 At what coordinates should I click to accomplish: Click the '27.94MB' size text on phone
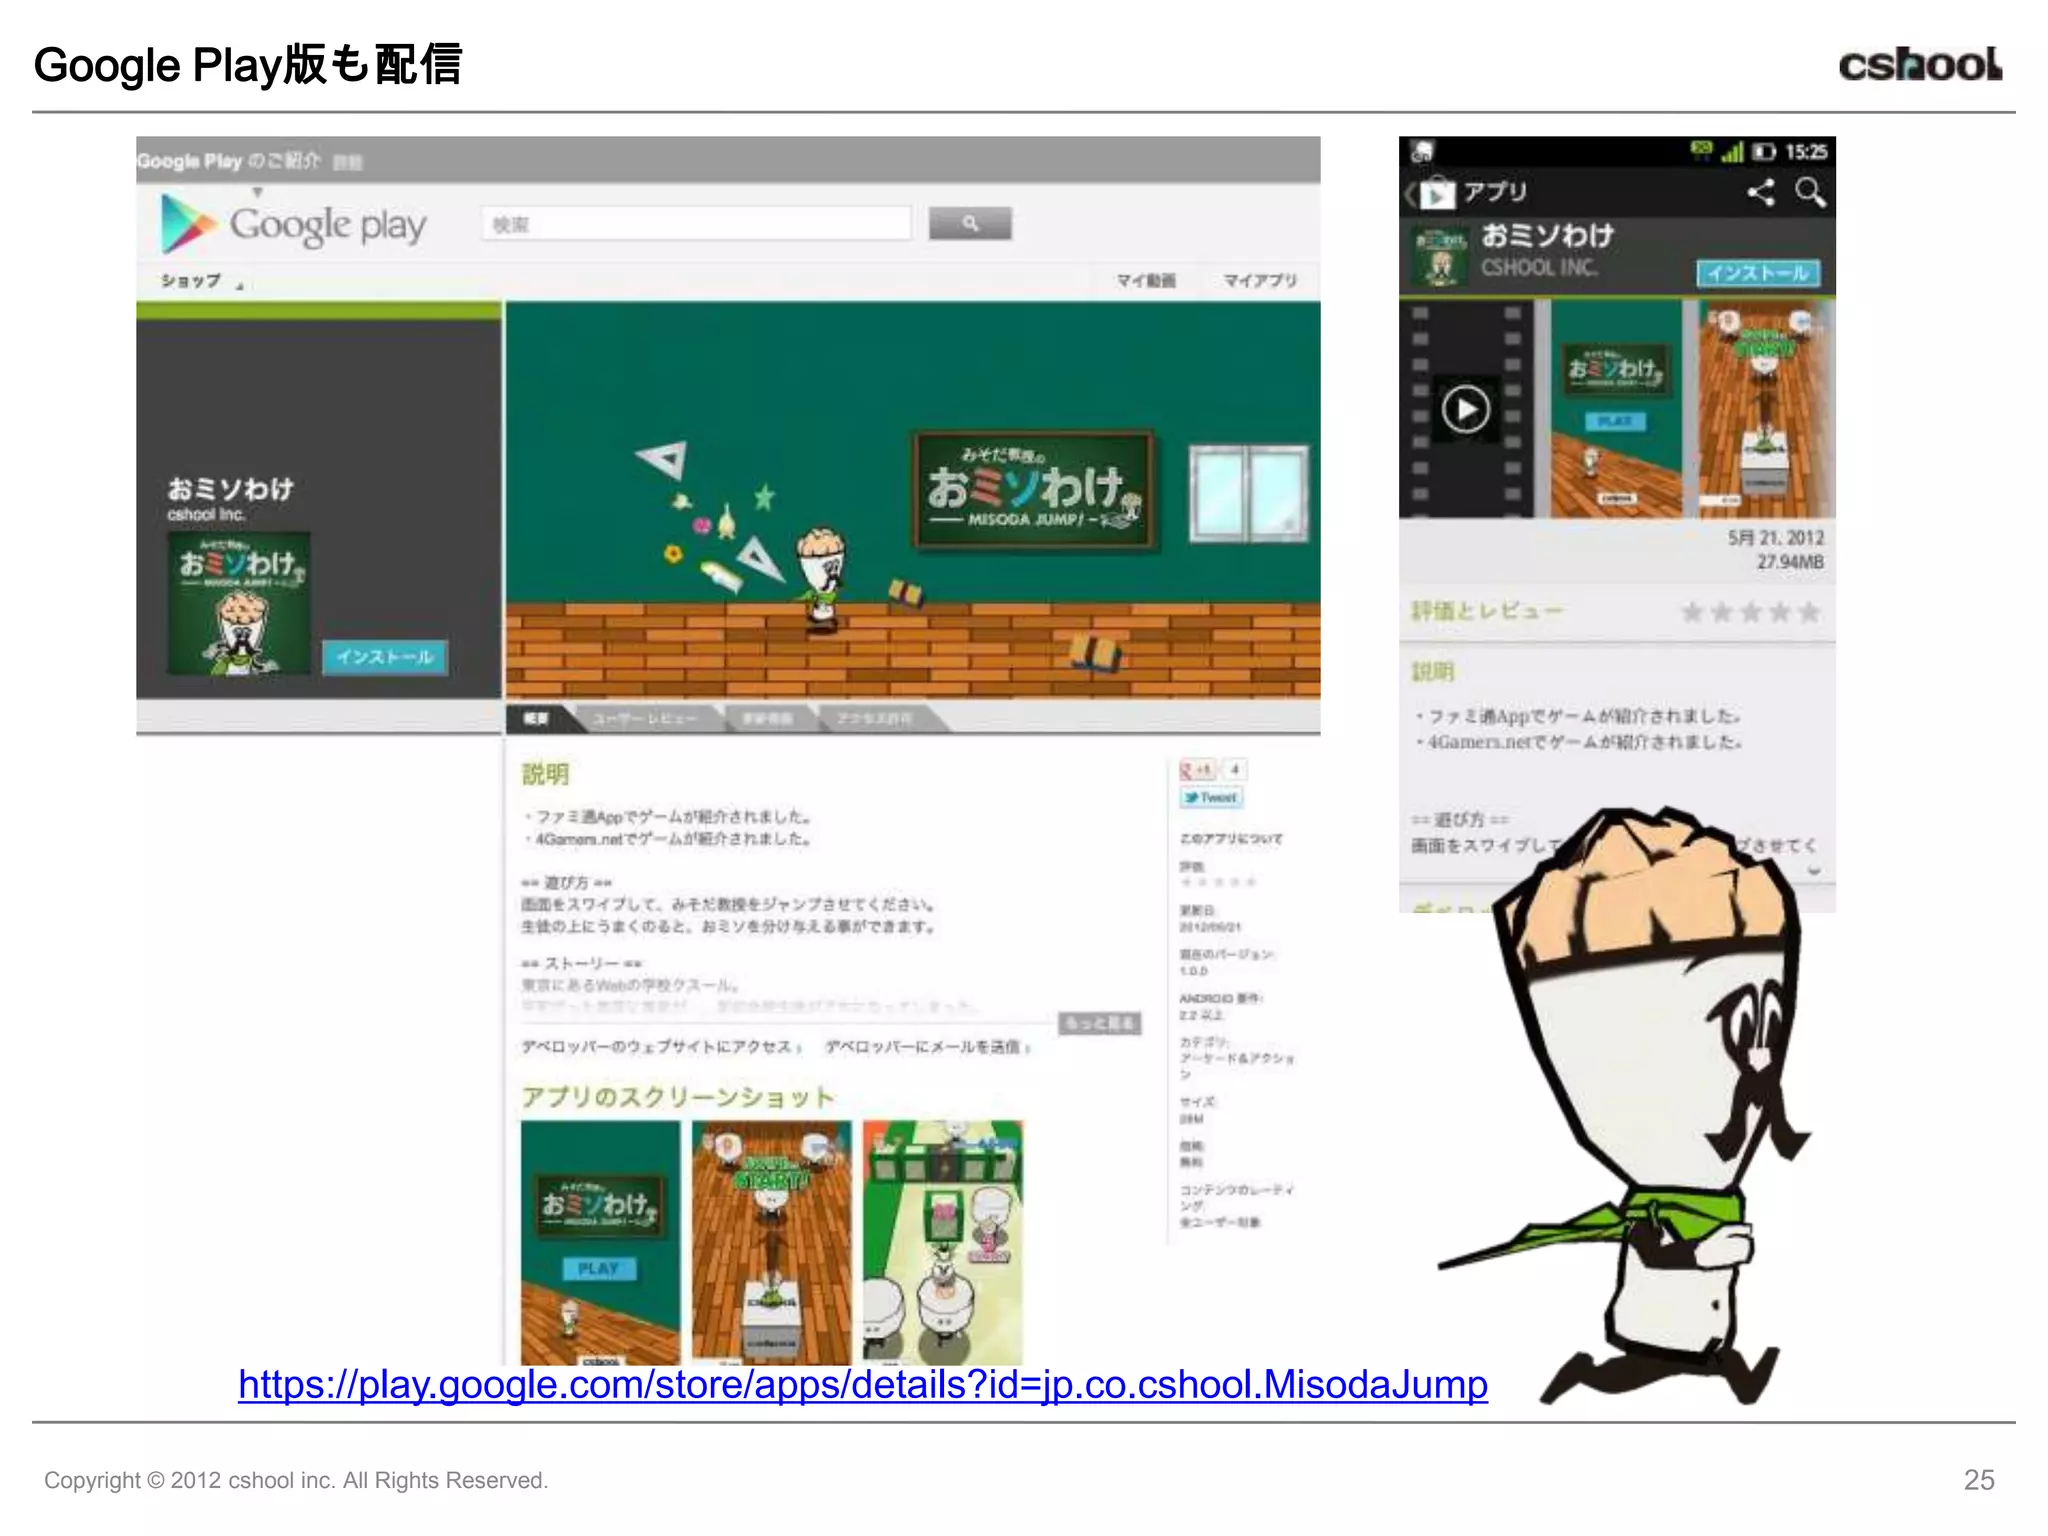click(1790, 562)
